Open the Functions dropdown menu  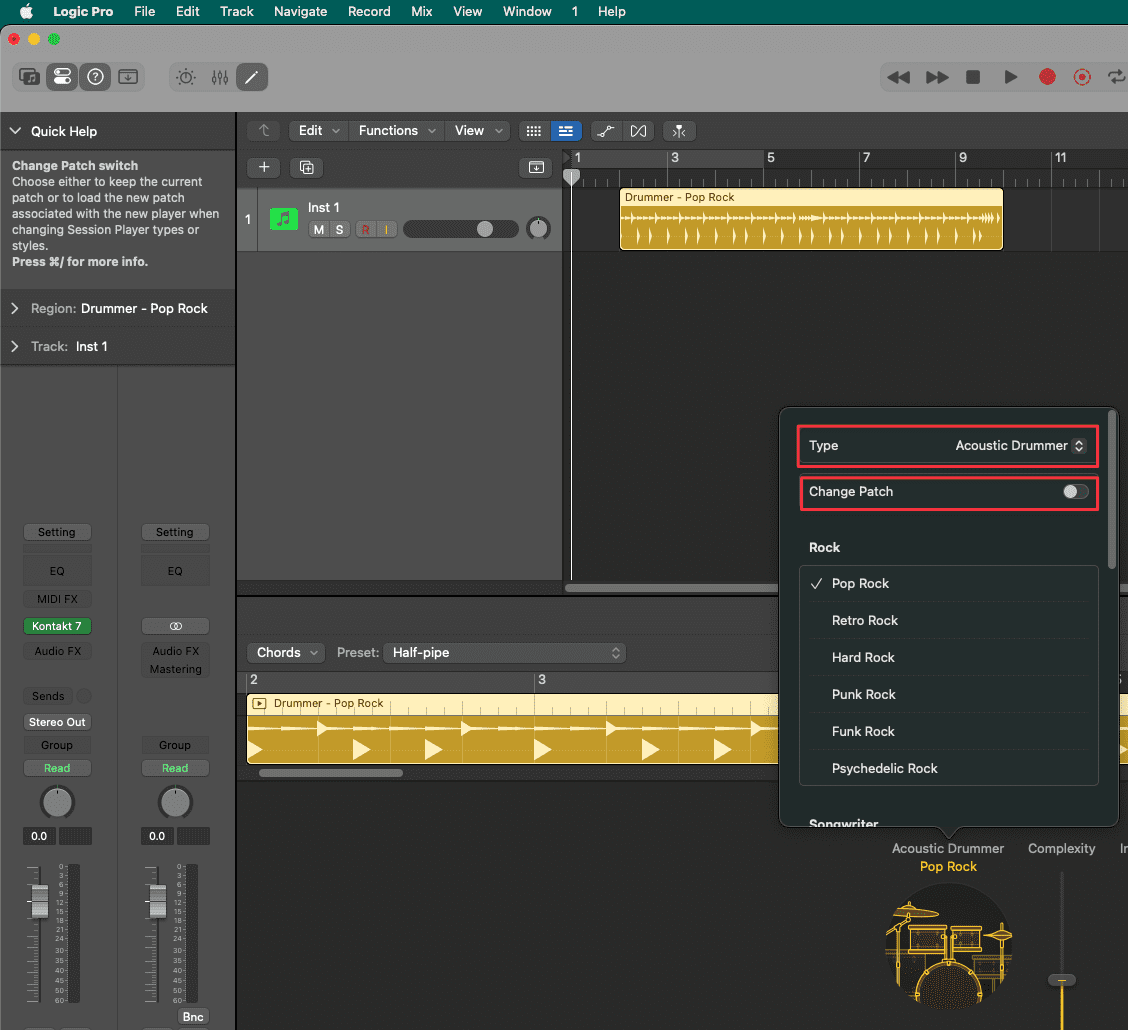[x=397, y=131]
